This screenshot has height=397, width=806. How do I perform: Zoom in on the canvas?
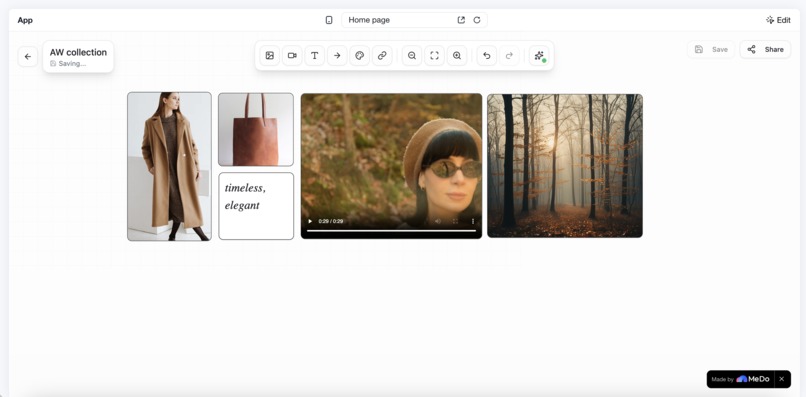pyautogui.click(x=457, y=56)
